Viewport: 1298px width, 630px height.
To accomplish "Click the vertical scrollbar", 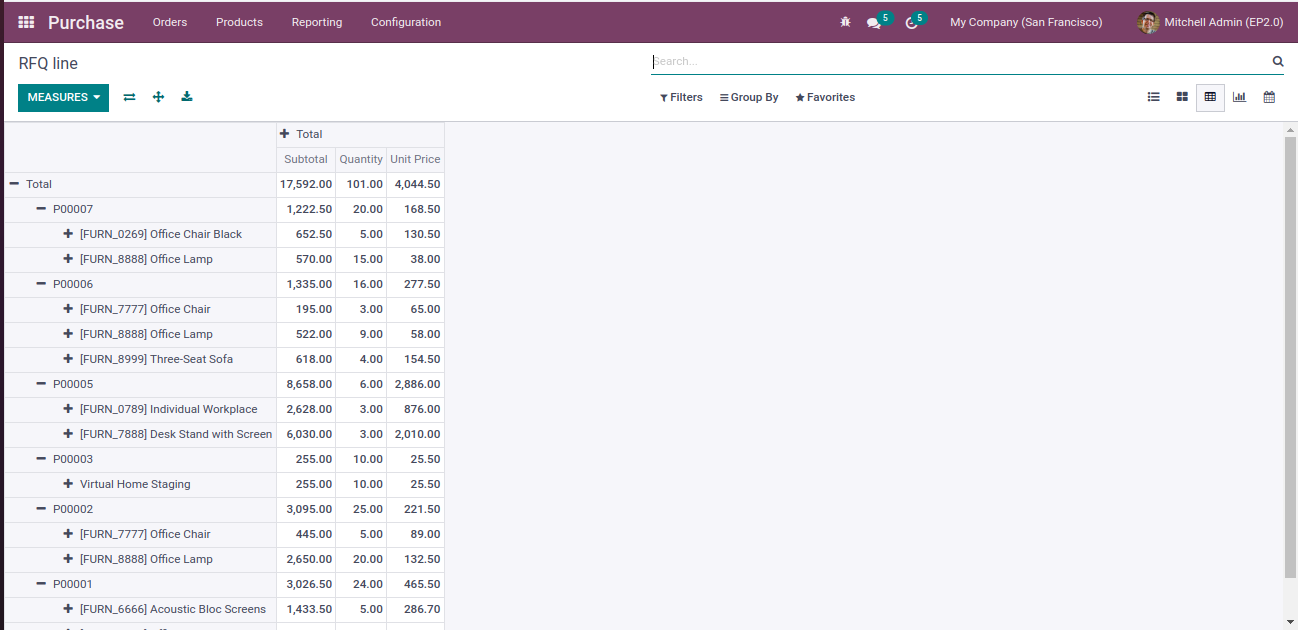I will click(1290, 356).
